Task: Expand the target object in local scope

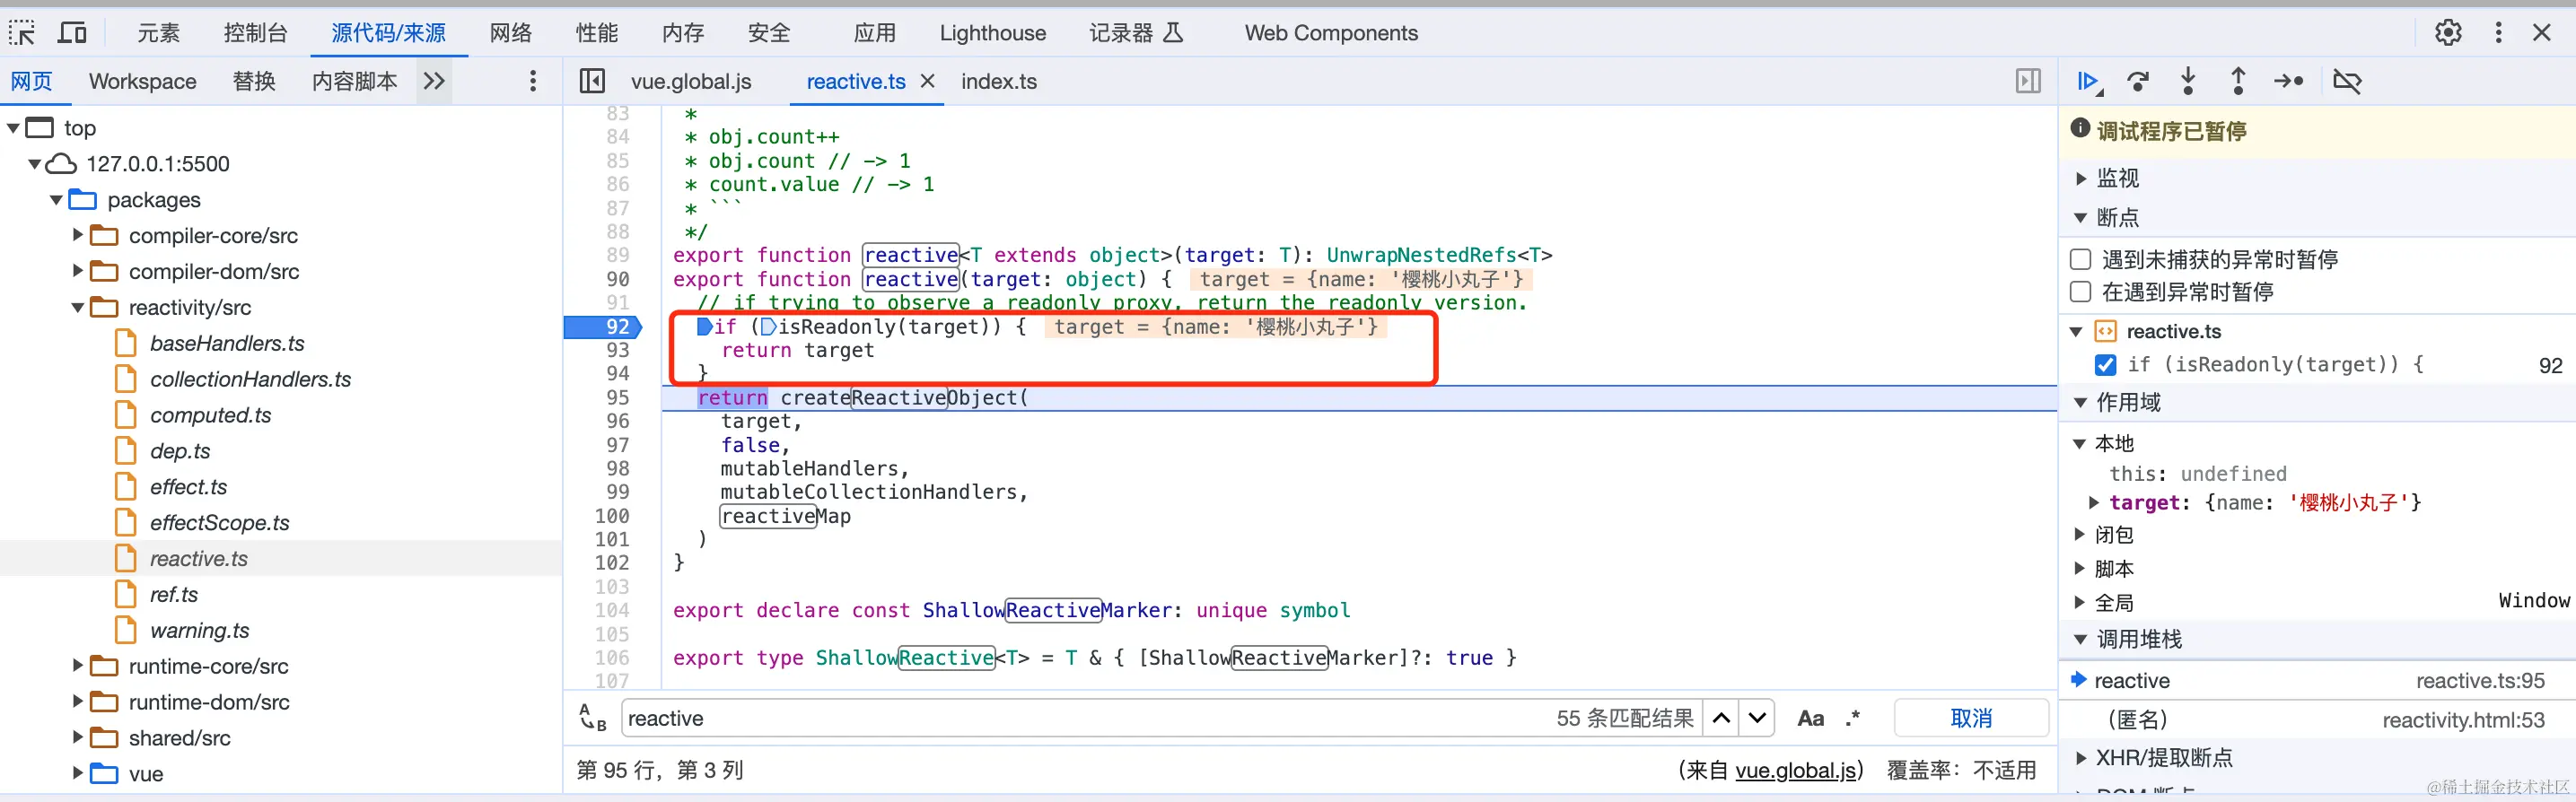Action: click(x=2094, y=503)
